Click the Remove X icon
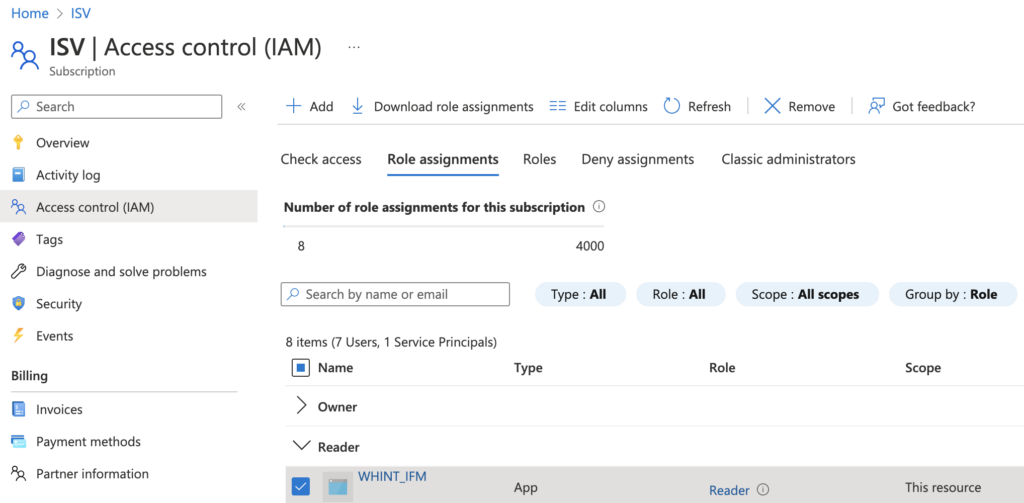Viewport: 1024px width, 503px height. click(773, 106)
